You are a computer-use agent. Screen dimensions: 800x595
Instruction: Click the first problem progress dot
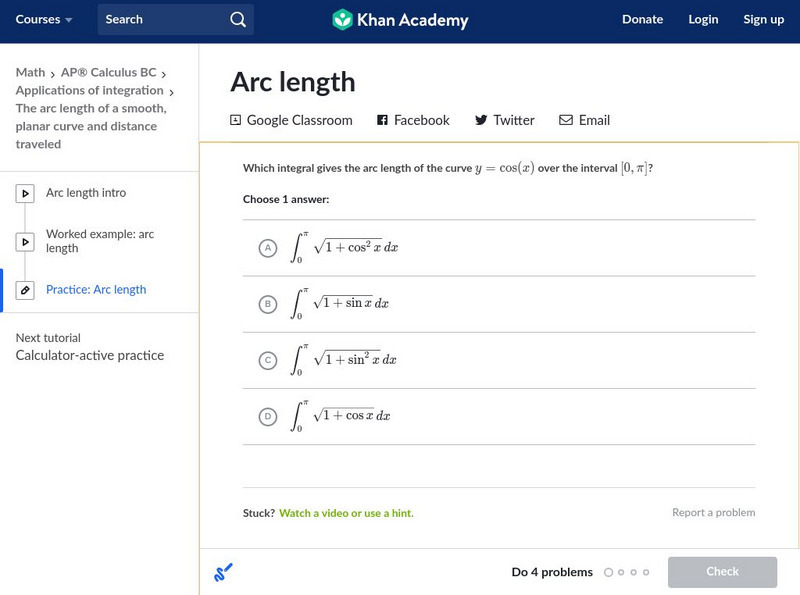(608, 572)
